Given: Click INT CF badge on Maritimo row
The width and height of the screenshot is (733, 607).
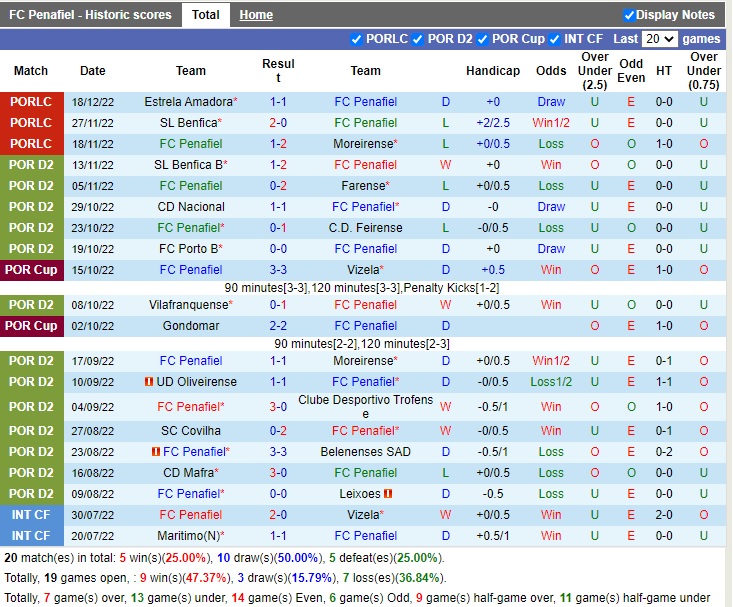Looking at the screenshot, I should (x=31, y=536).
